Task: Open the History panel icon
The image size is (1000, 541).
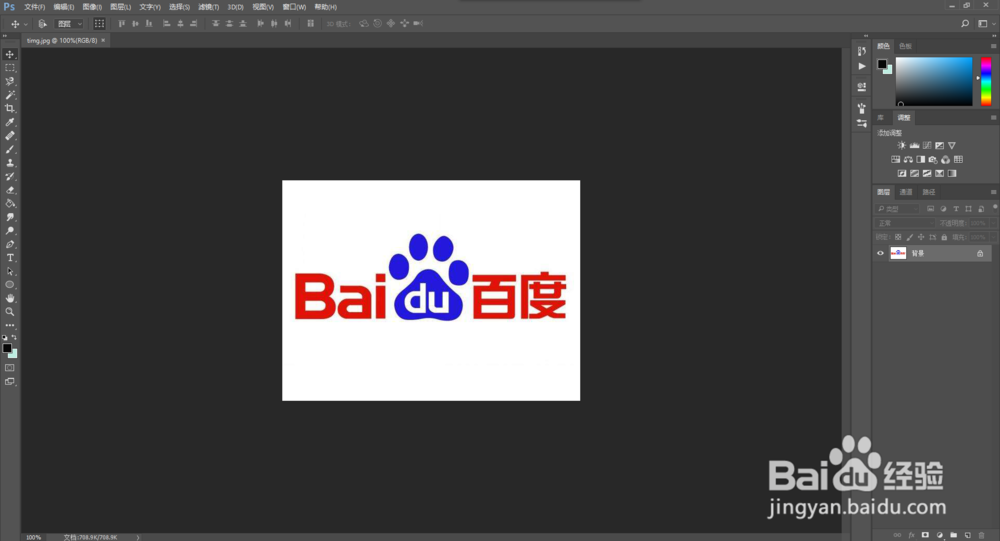Action: click(x=862, y=51)
